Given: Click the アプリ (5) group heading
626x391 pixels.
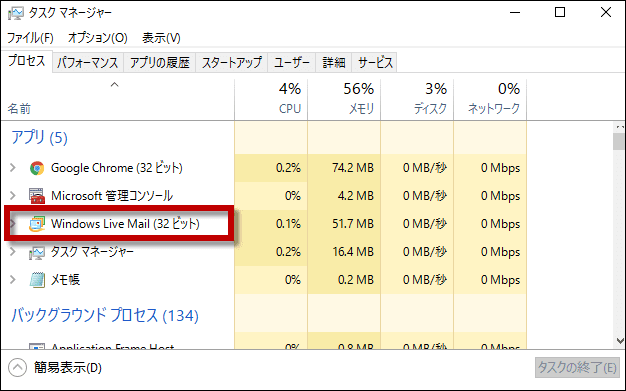Looking at the screenshot, I should click(x=39, y=138).
